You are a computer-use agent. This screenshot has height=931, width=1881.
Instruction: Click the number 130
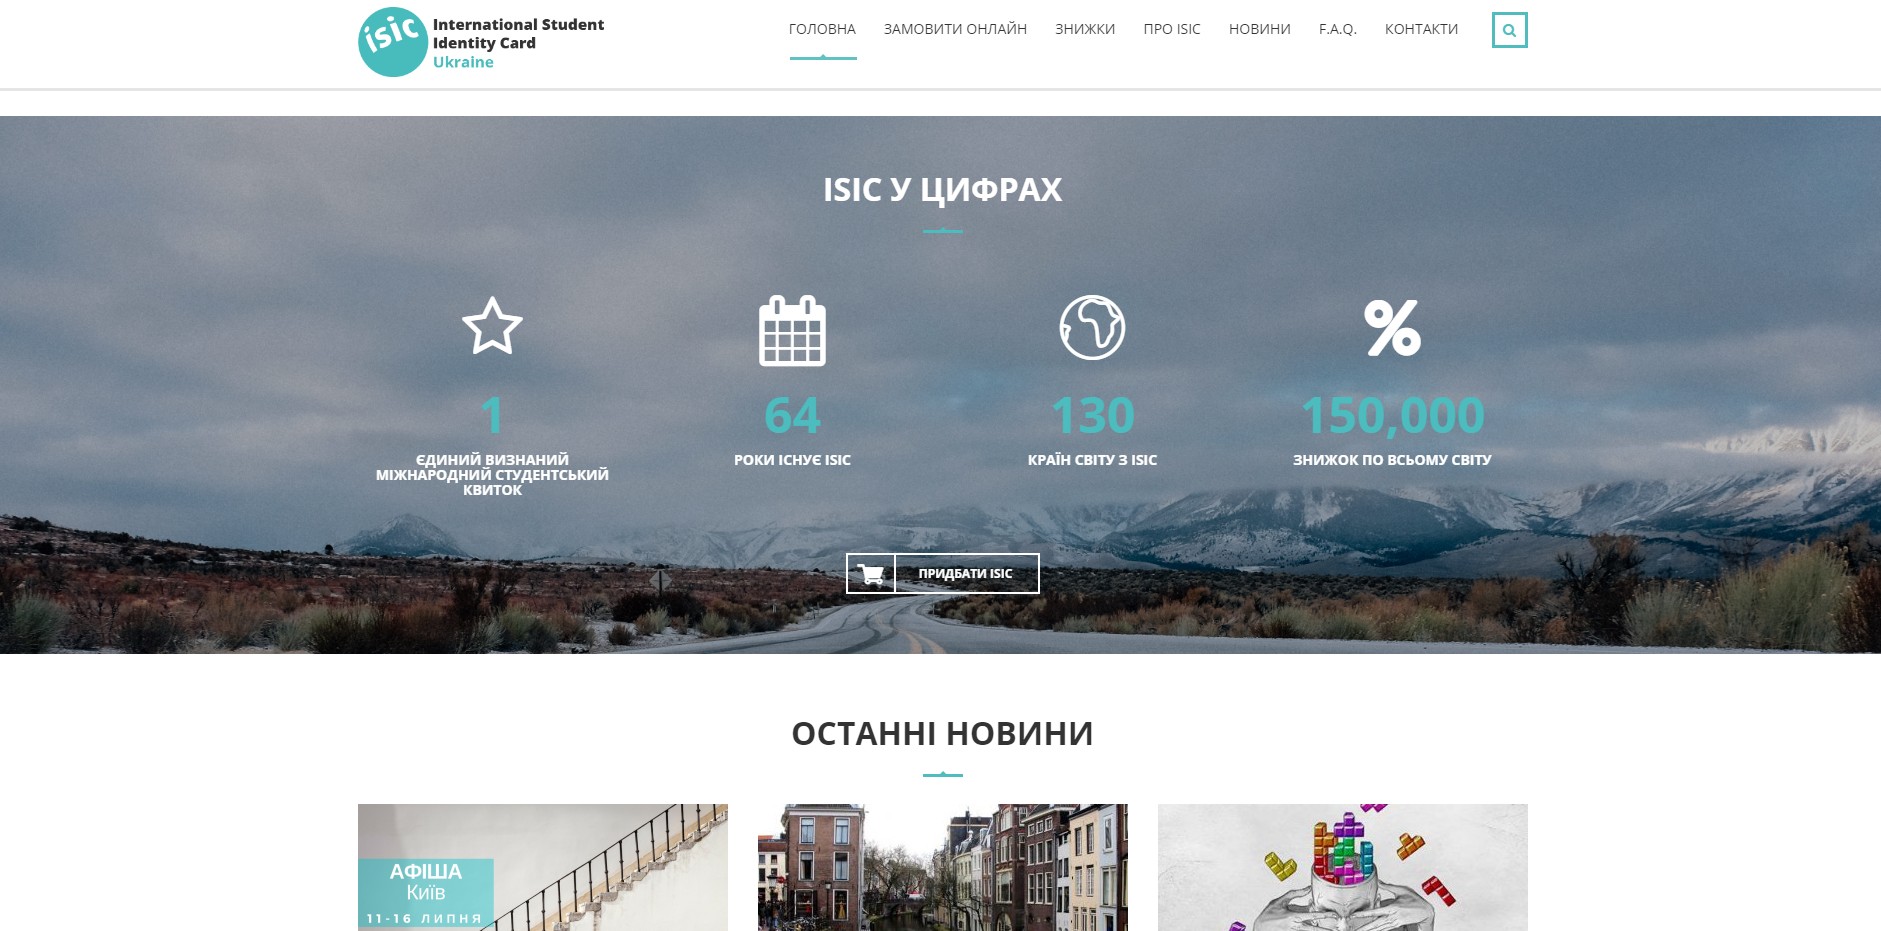point(1092,415)
